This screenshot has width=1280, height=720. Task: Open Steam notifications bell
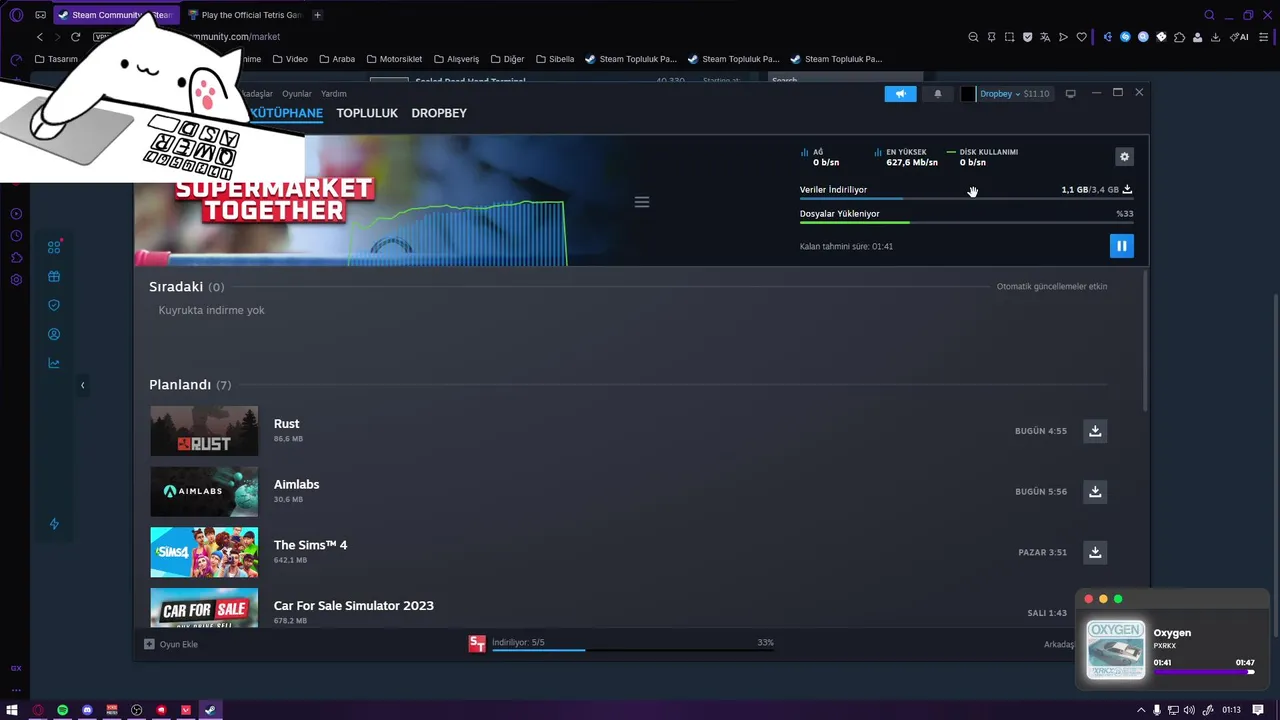[937, 94]
